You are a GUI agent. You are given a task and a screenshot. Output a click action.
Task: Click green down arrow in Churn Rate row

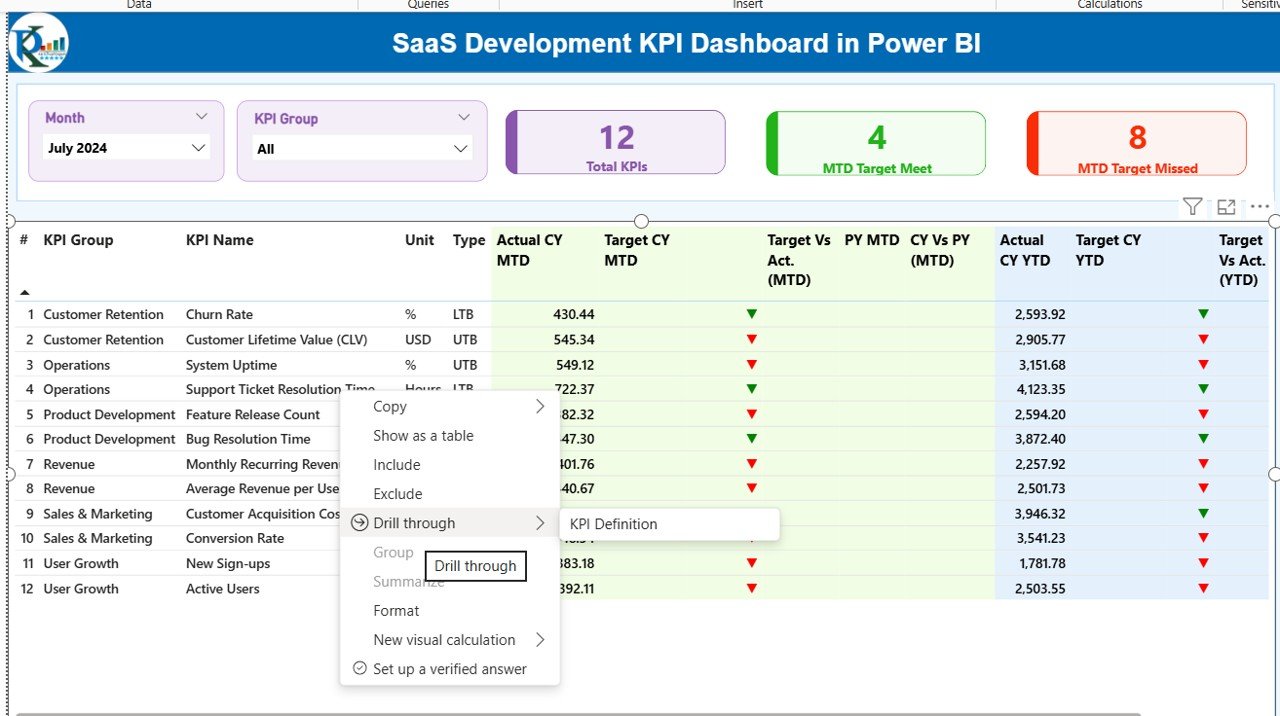point(752,314)
